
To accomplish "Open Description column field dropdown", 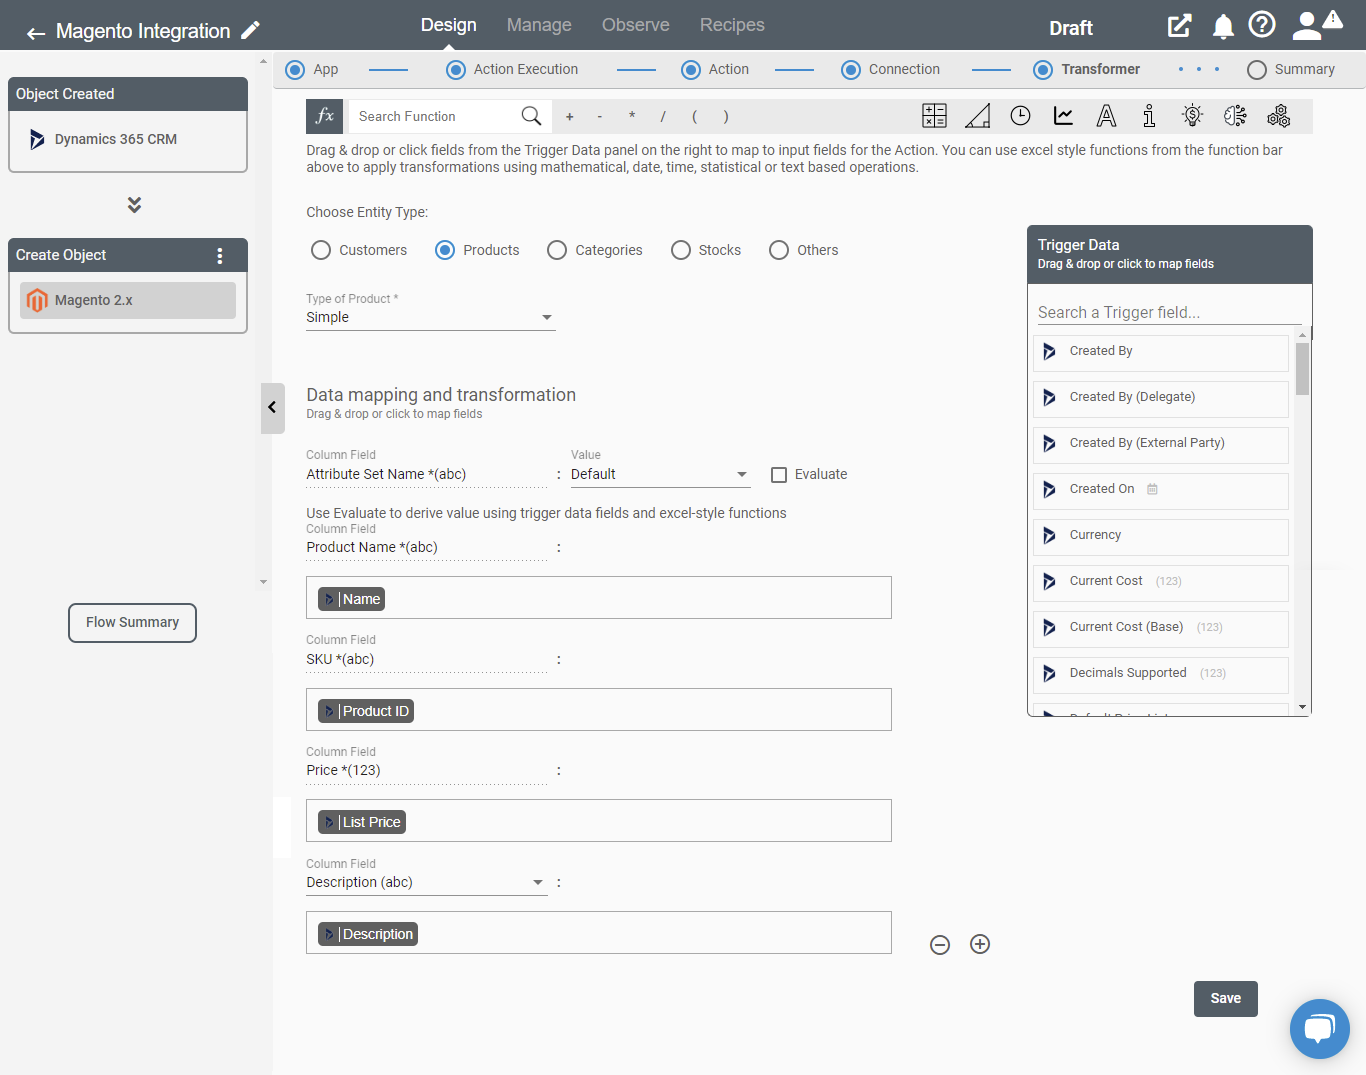I will [426, 883].
